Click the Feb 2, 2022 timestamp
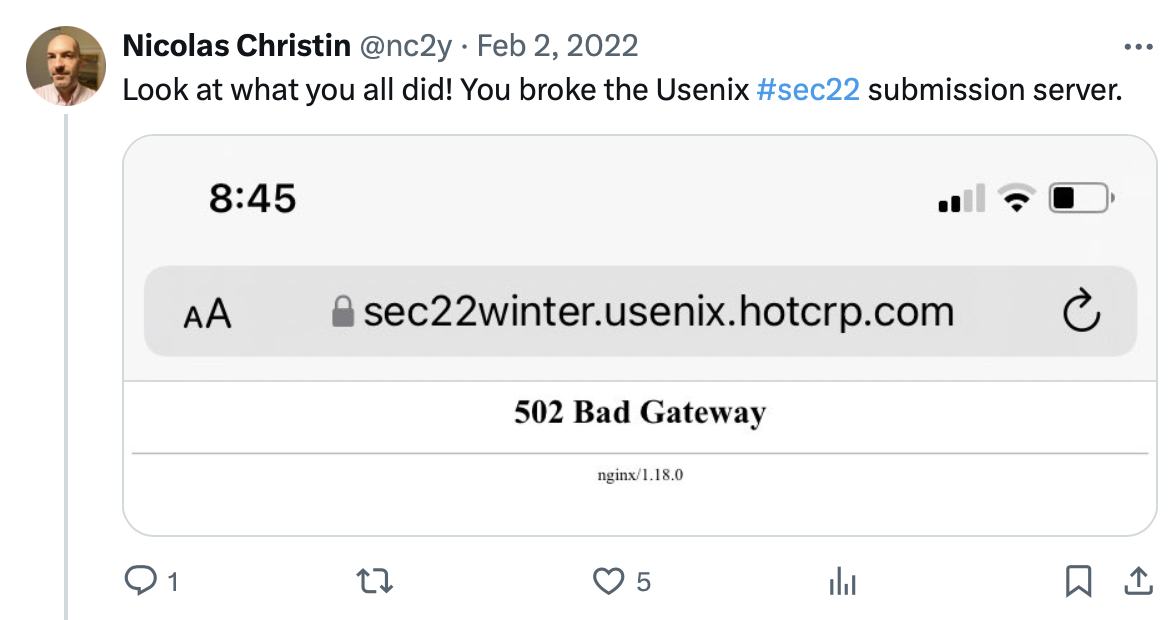Viewport: 1174px width, 620px height. (x=557, y=46)
